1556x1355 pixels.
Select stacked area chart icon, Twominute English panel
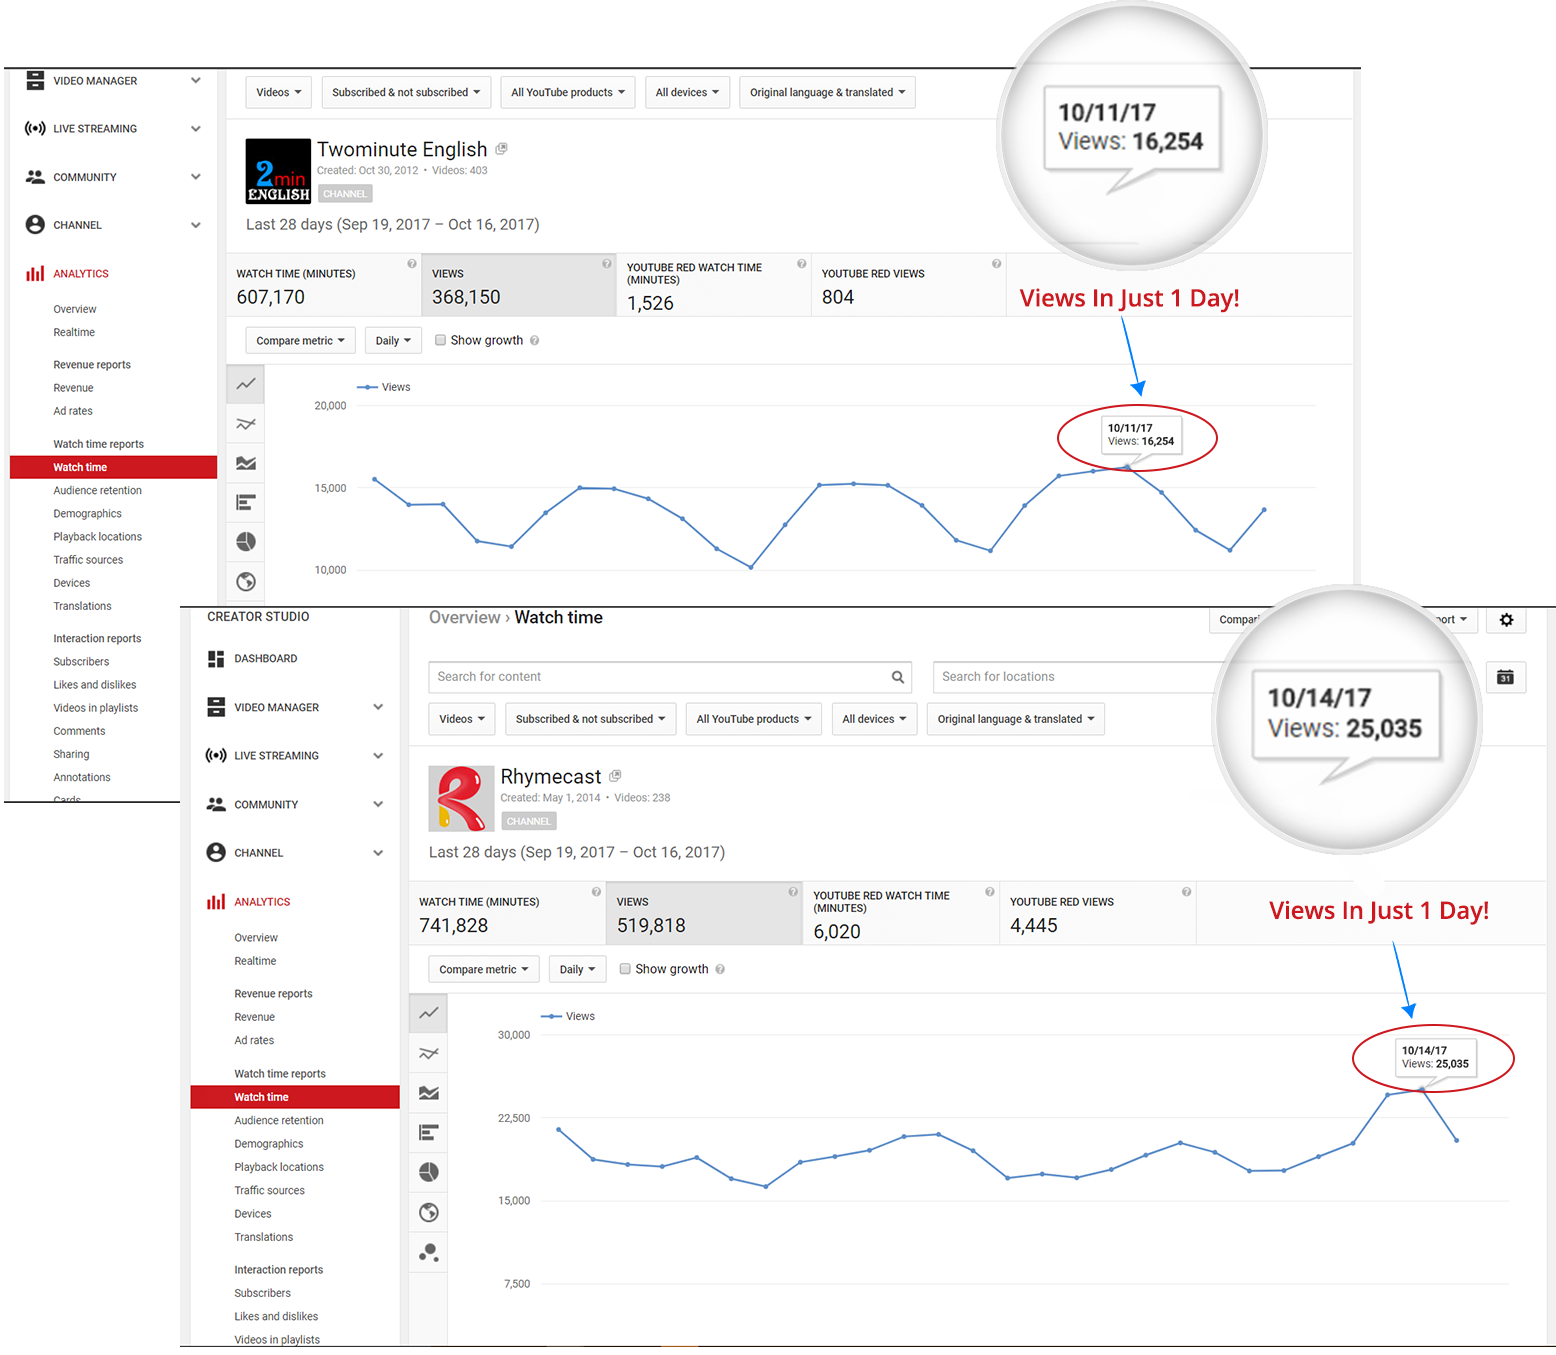pos(246,463)
